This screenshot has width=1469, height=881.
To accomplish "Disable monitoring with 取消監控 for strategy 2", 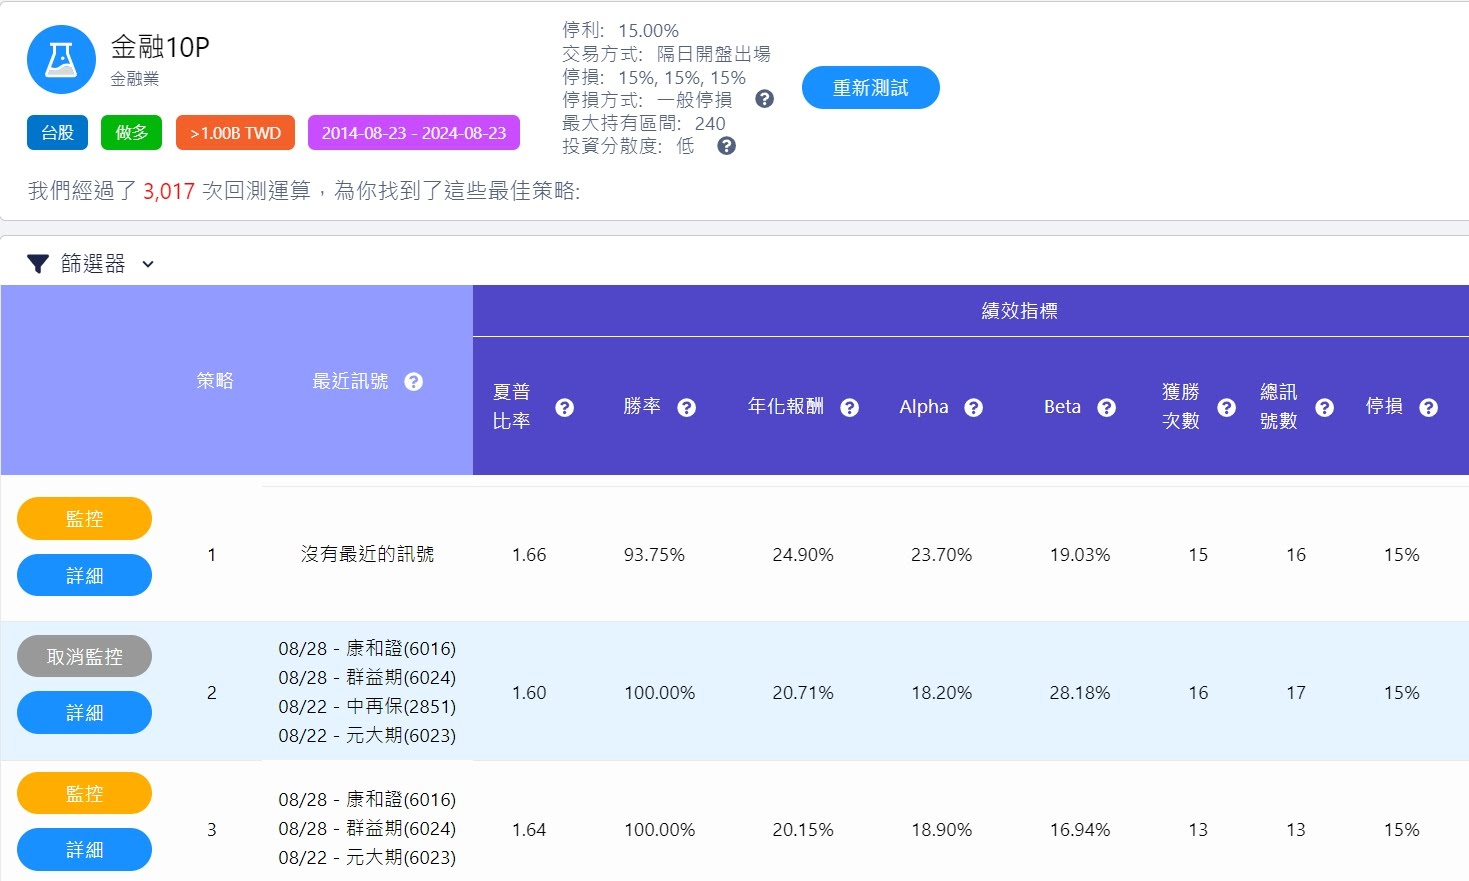I will tap(84, 657).
